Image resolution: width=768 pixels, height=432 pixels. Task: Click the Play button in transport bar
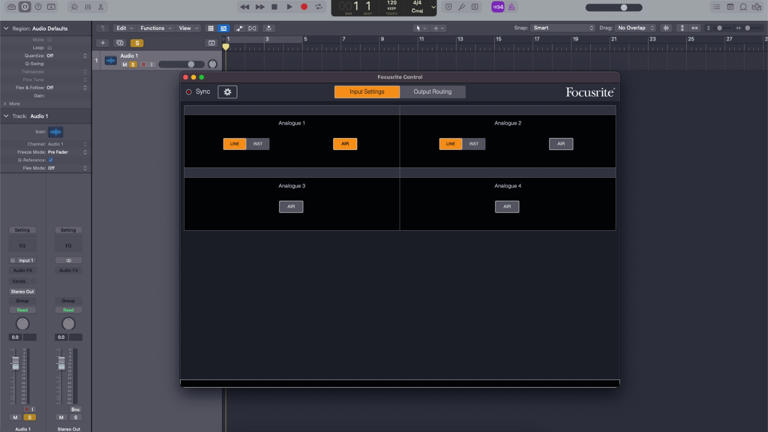tap(289, 7)
